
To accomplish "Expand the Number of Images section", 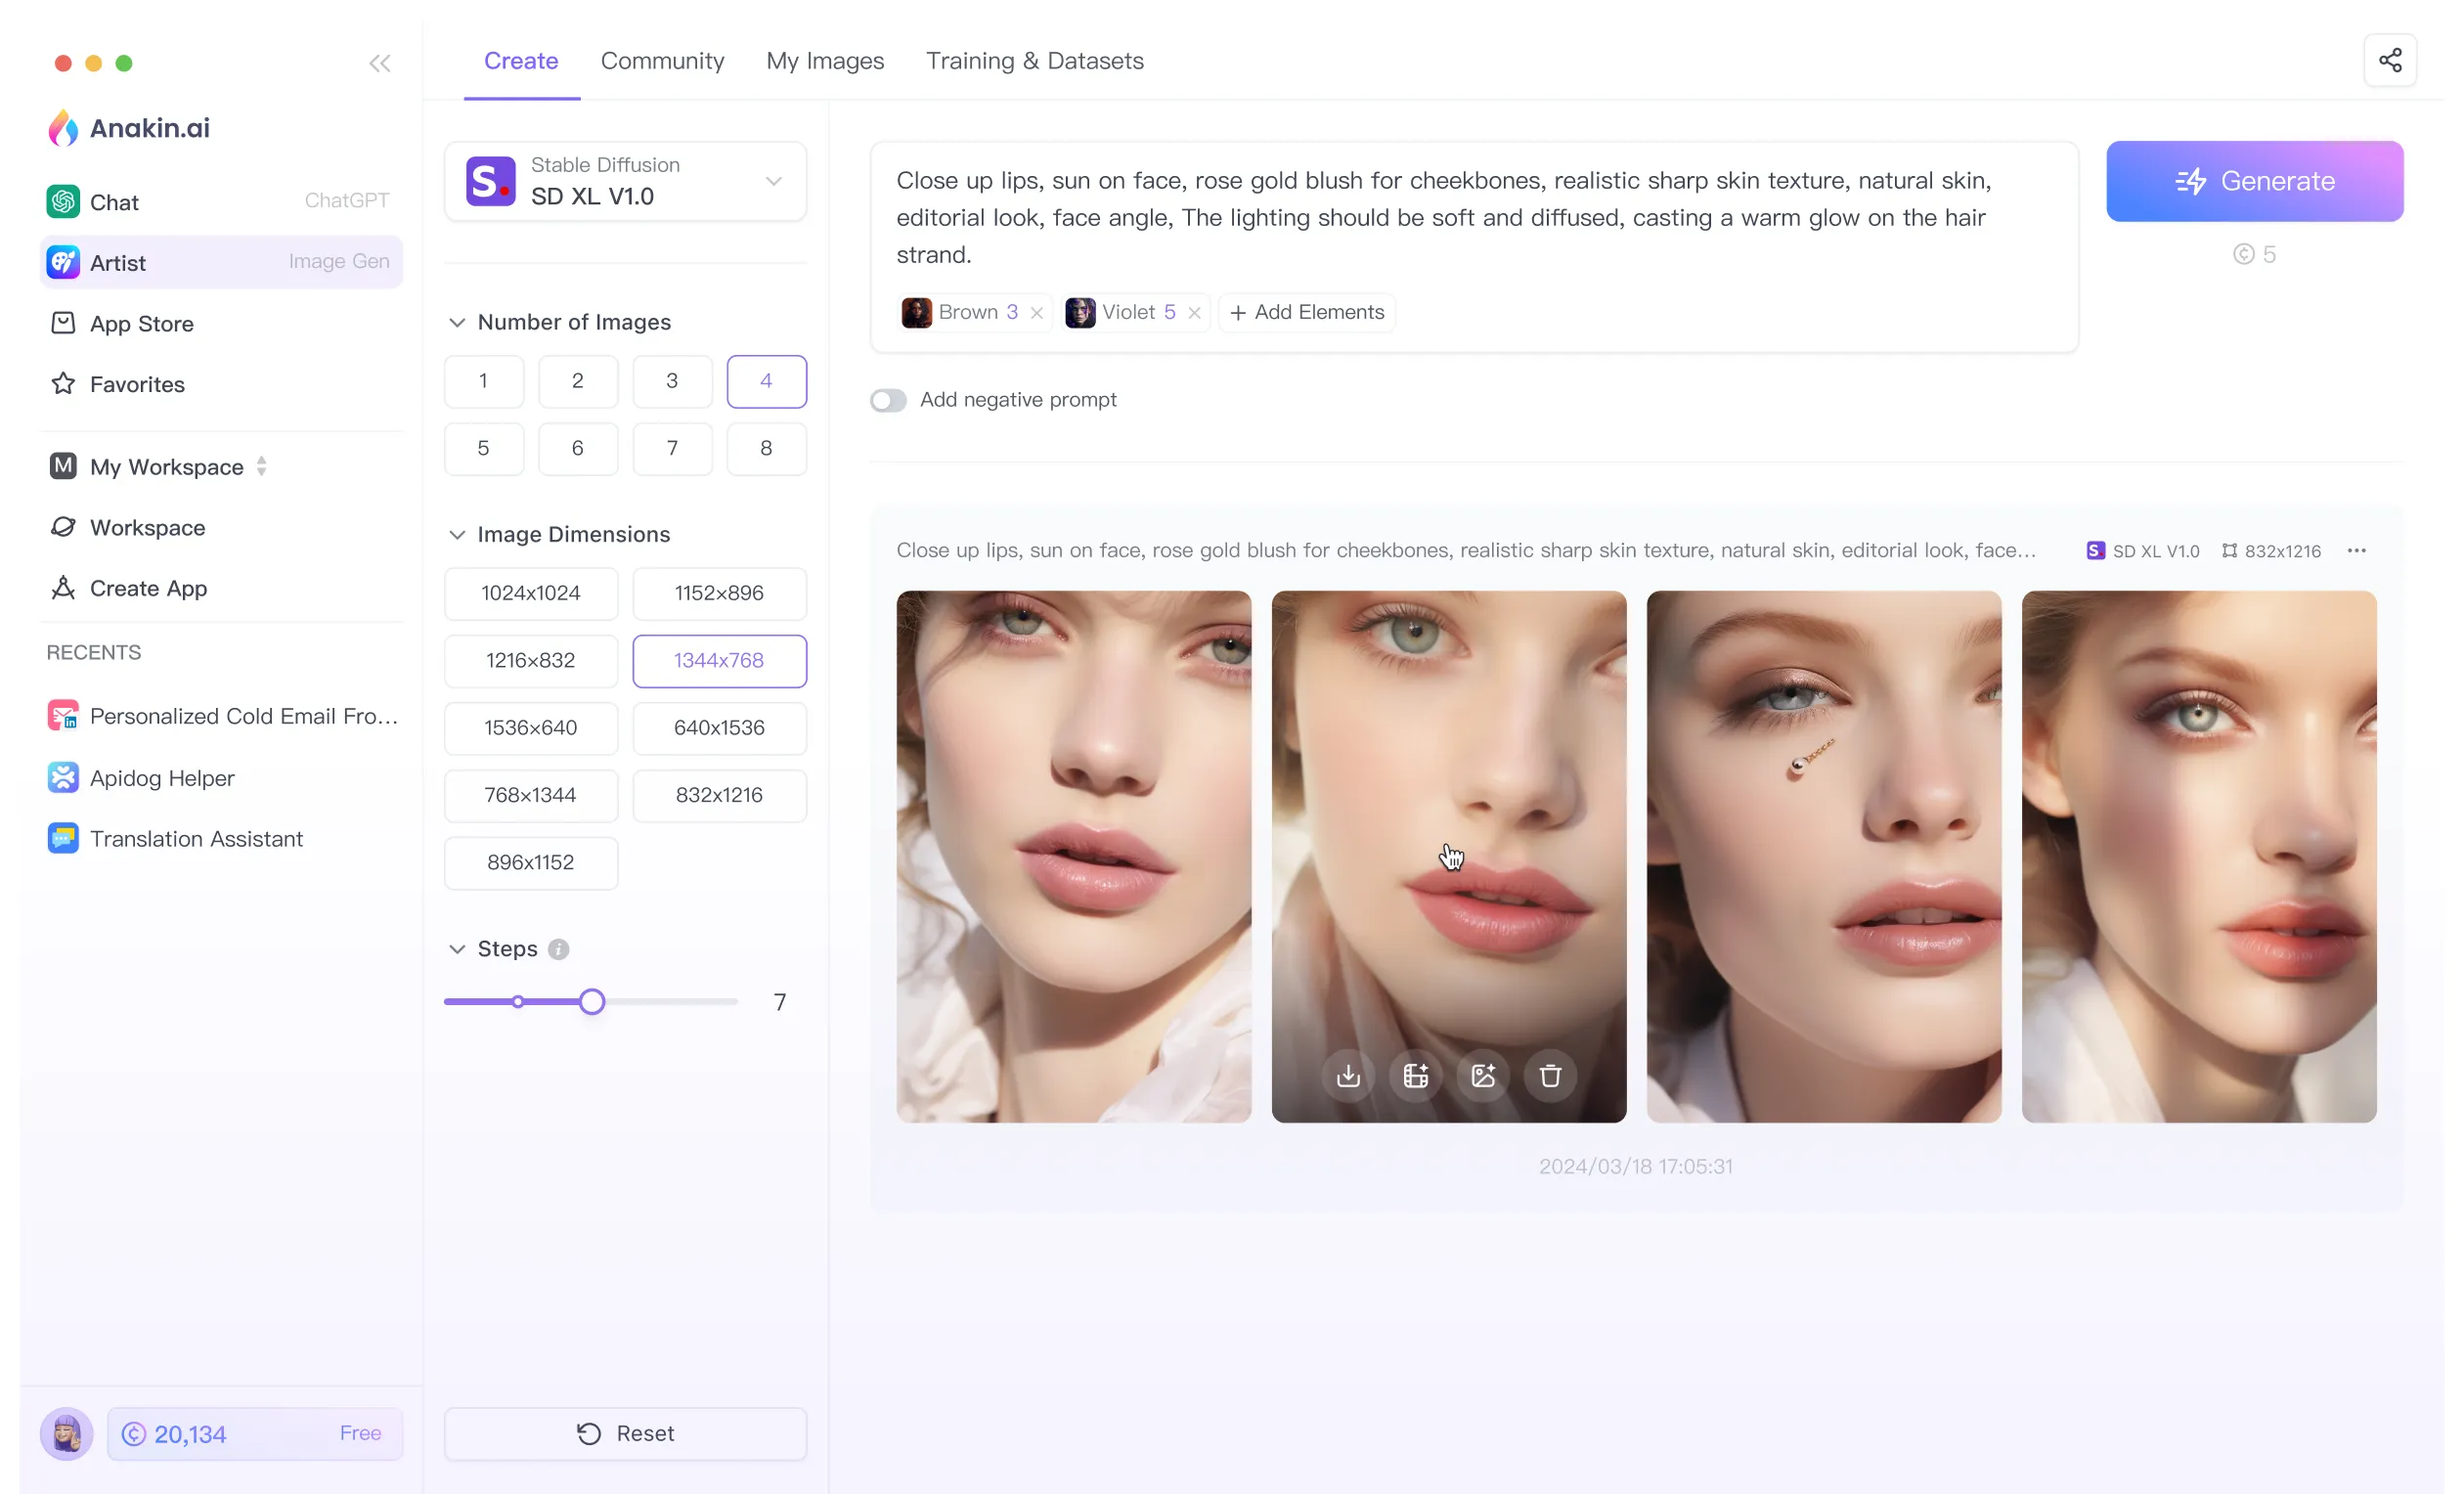I will (x=458, y=321).
